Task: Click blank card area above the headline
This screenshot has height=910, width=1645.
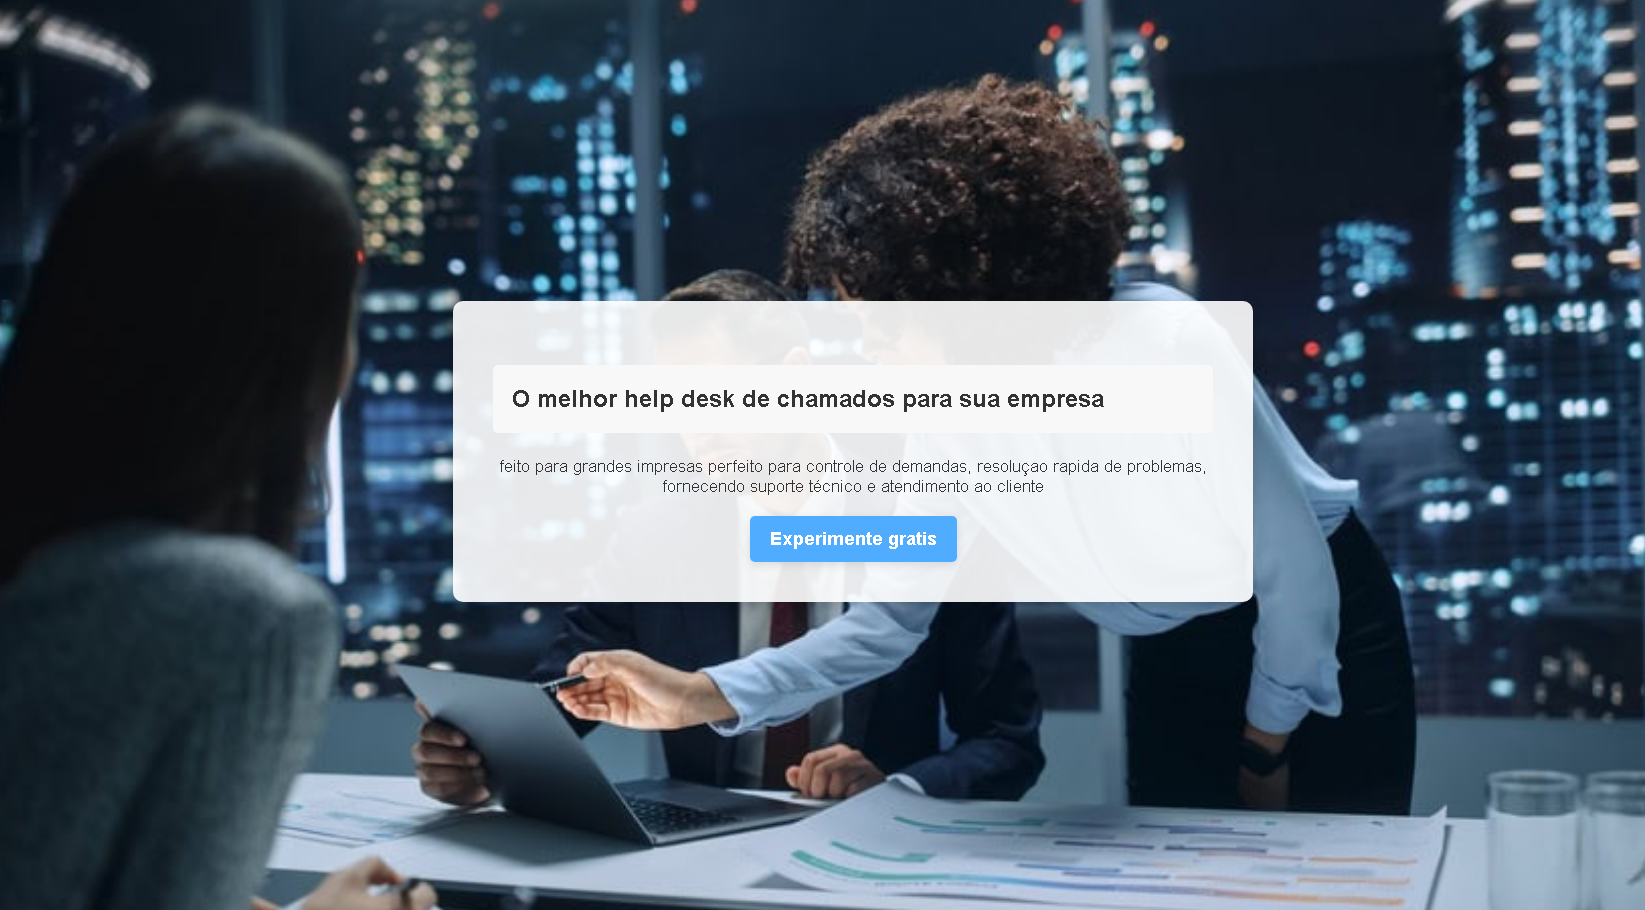Action: point(853,332)
